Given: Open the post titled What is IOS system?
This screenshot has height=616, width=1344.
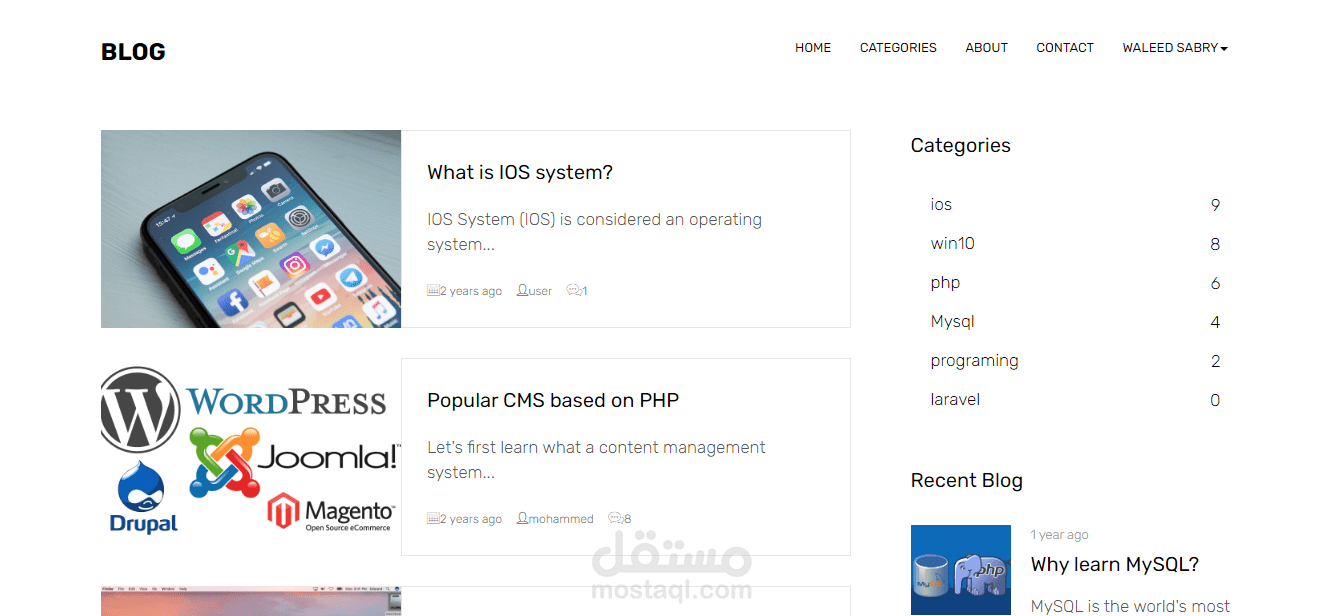Looking at the screenshot, I should 520,172.
